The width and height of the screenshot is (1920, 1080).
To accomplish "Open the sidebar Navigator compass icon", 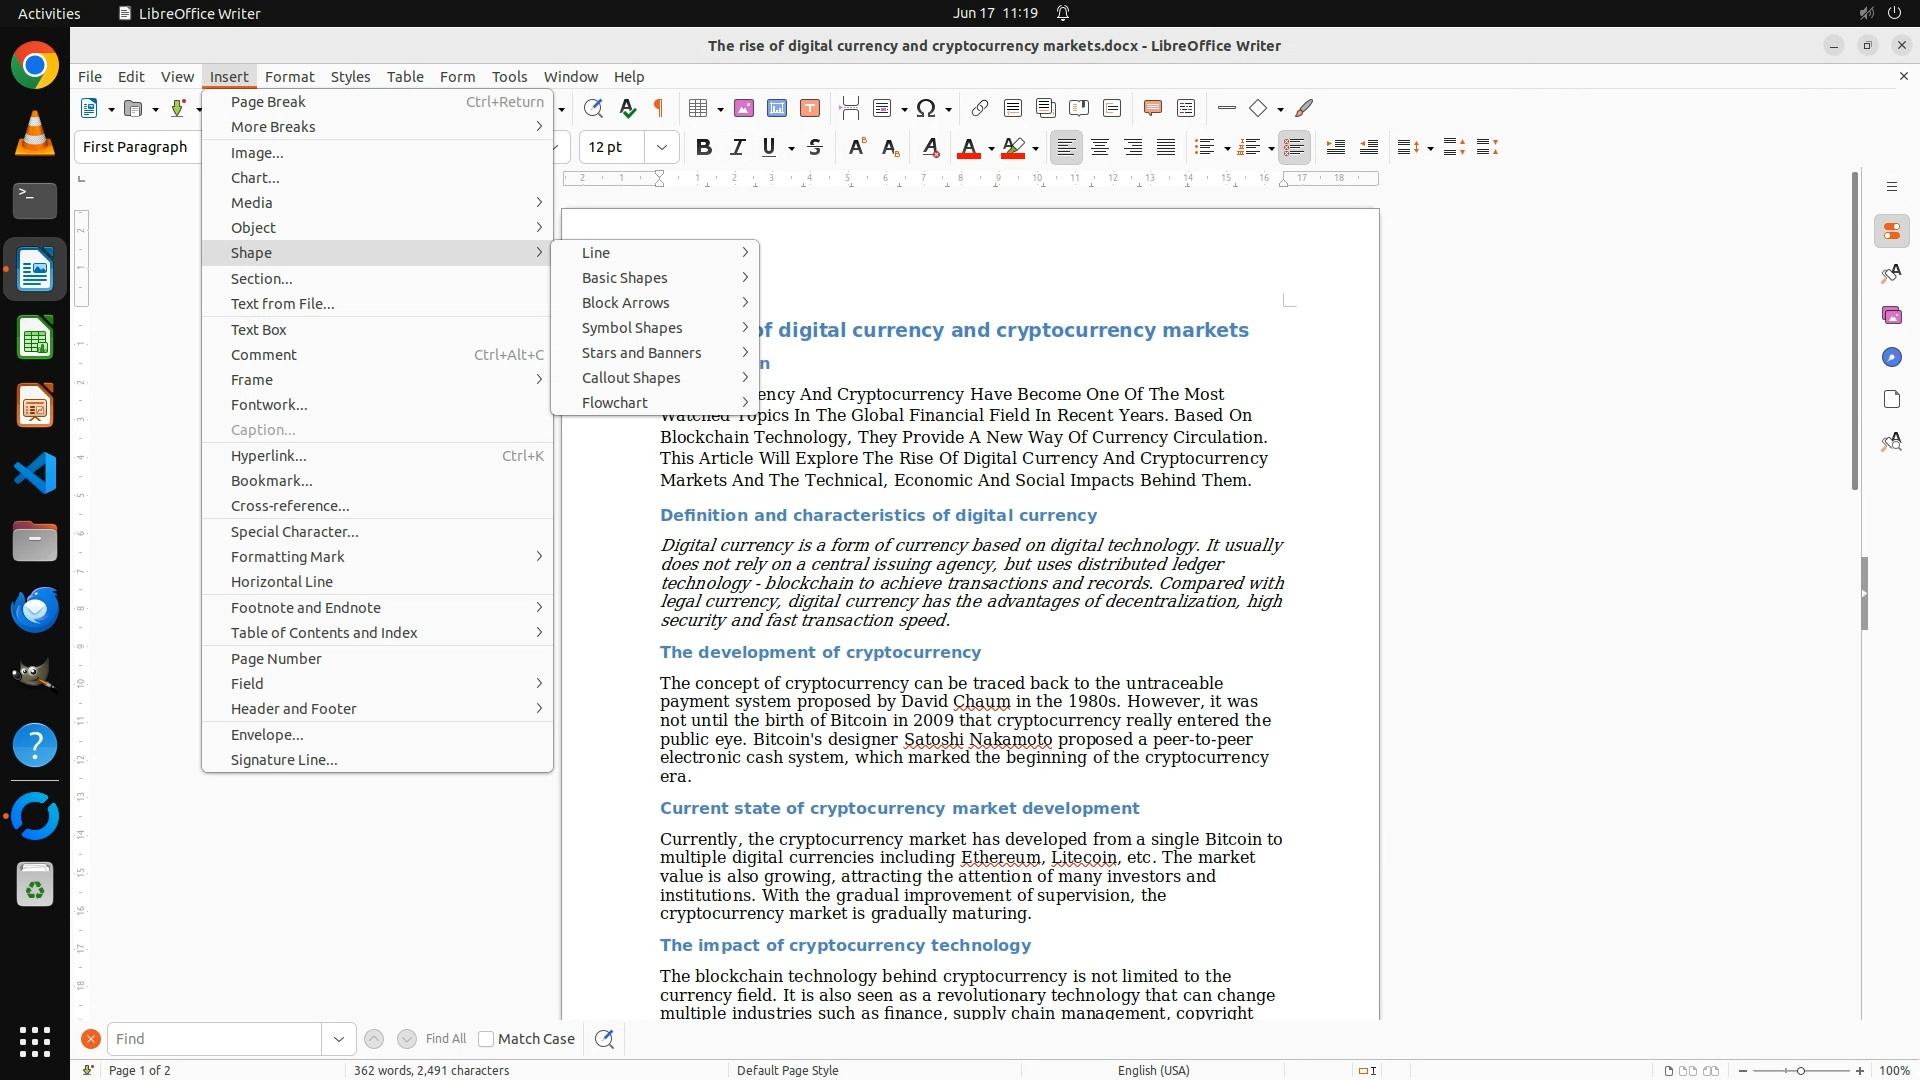I will point(1891,357).
